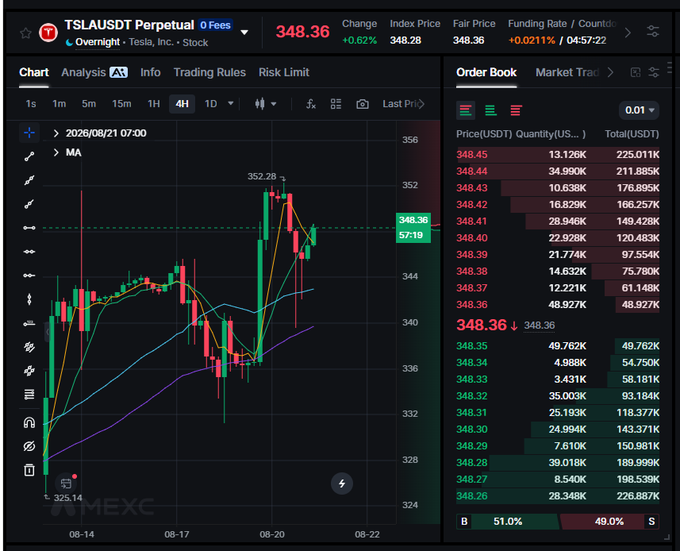Select the vertical line tool
The height and width of the screenshot is (551, 680).
29,299
